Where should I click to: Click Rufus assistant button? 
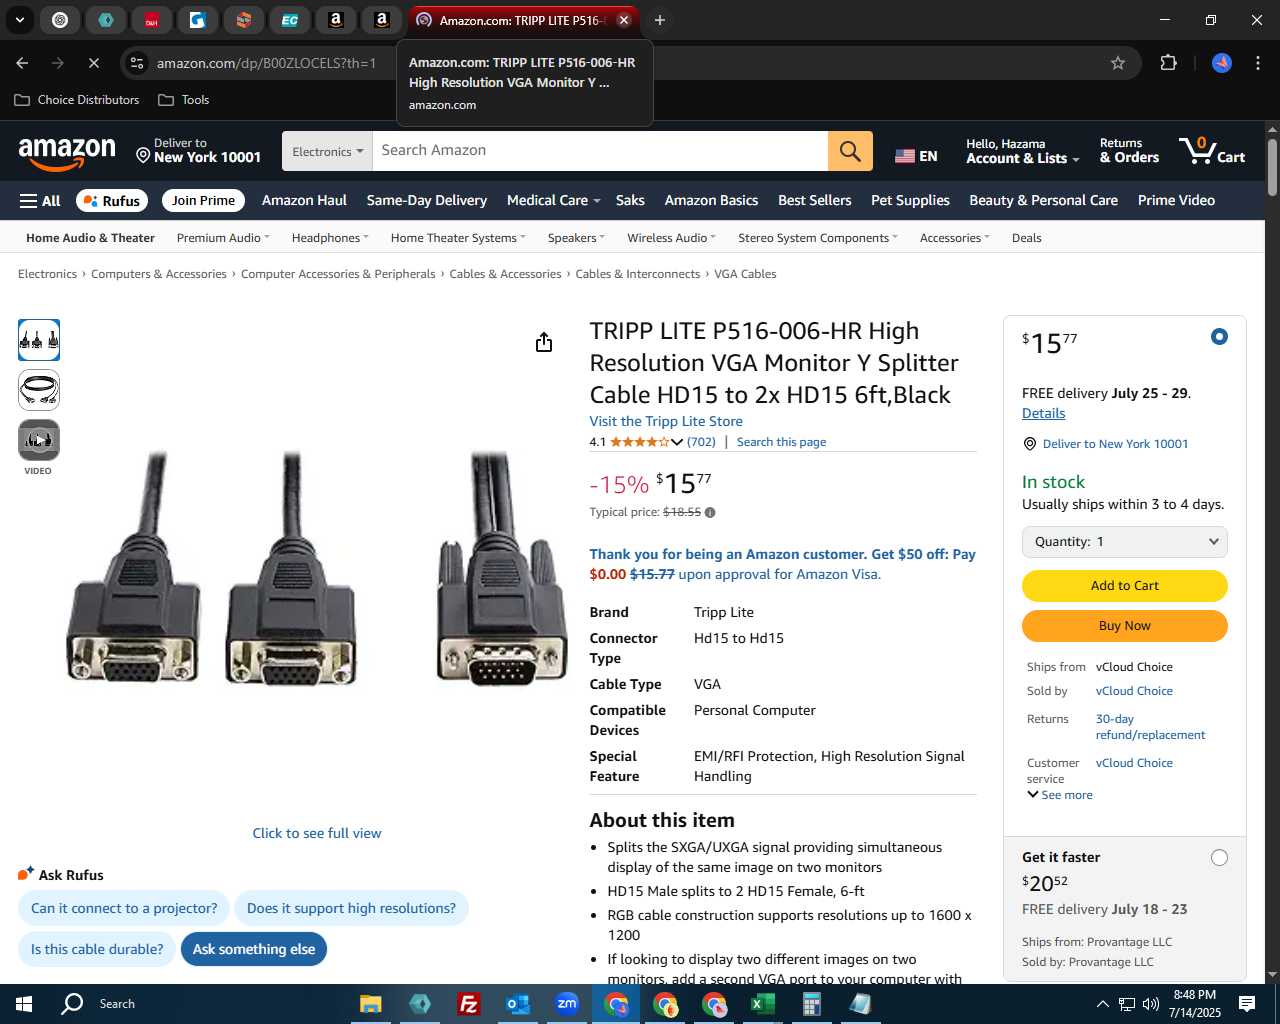112,201
